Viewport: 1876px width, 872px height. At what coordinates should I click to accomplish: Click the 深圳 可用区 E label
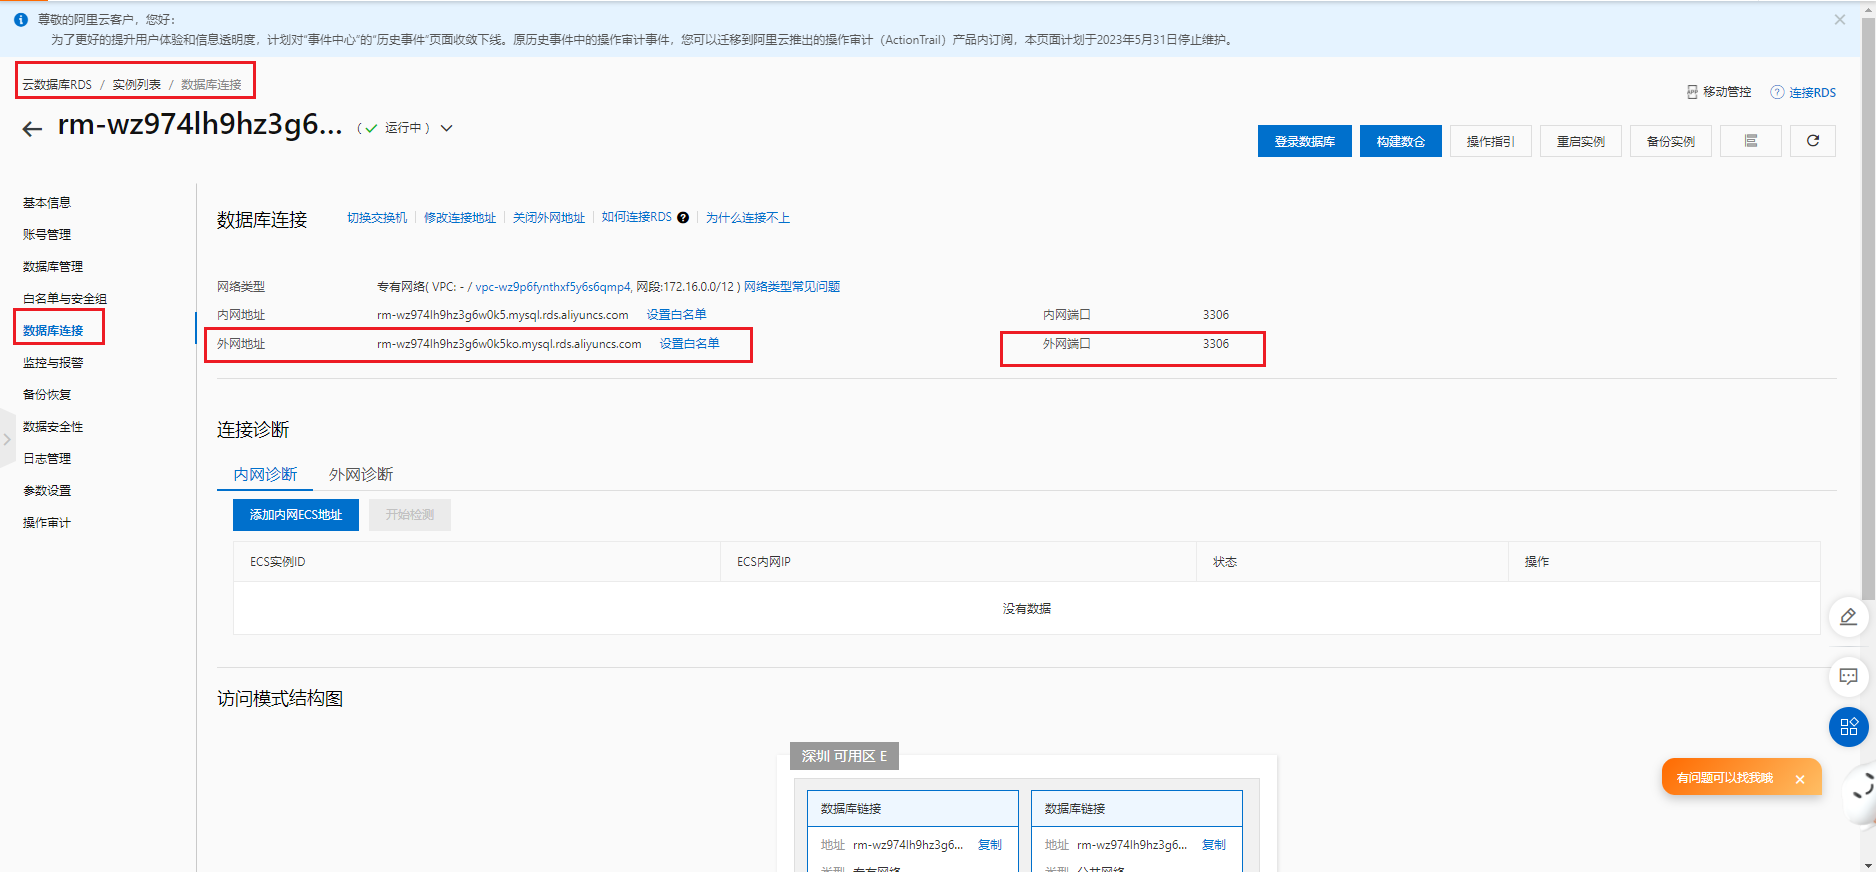pyautogui.click(x=844, y=756)
